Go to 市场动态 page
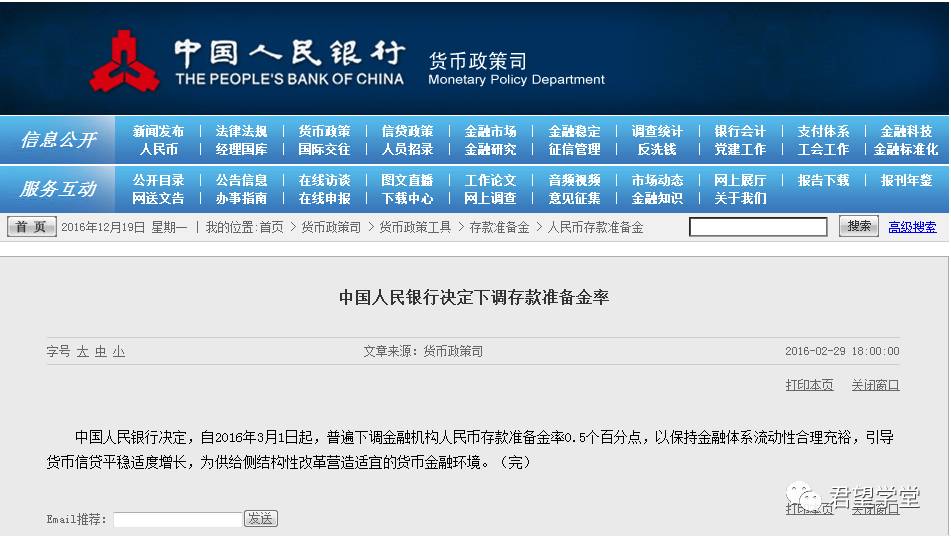This screenshot has height=539, width=951. (x=657, y=181)
